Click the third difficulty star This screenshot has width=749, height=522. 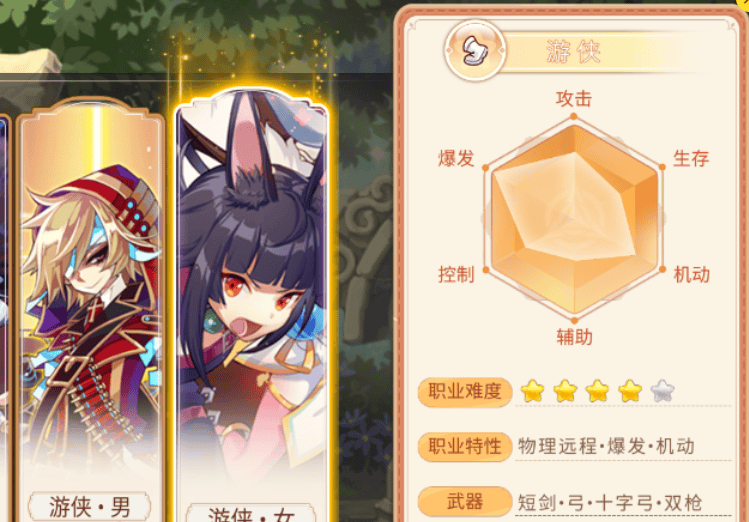598,391
